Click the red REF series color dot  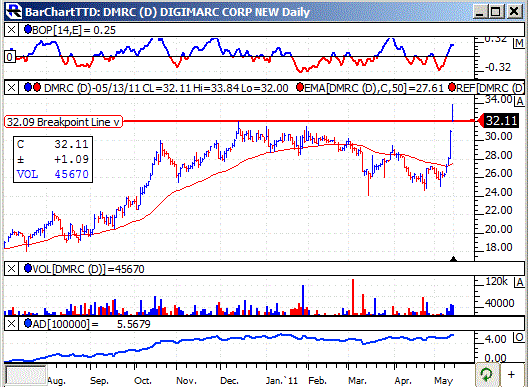pos(452,88)
